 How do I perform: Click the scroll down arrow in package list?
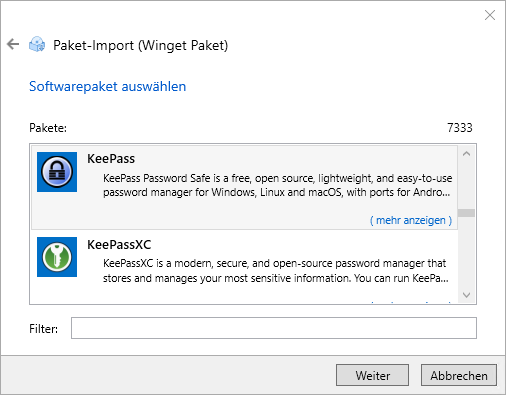click(x=466, y=295)
